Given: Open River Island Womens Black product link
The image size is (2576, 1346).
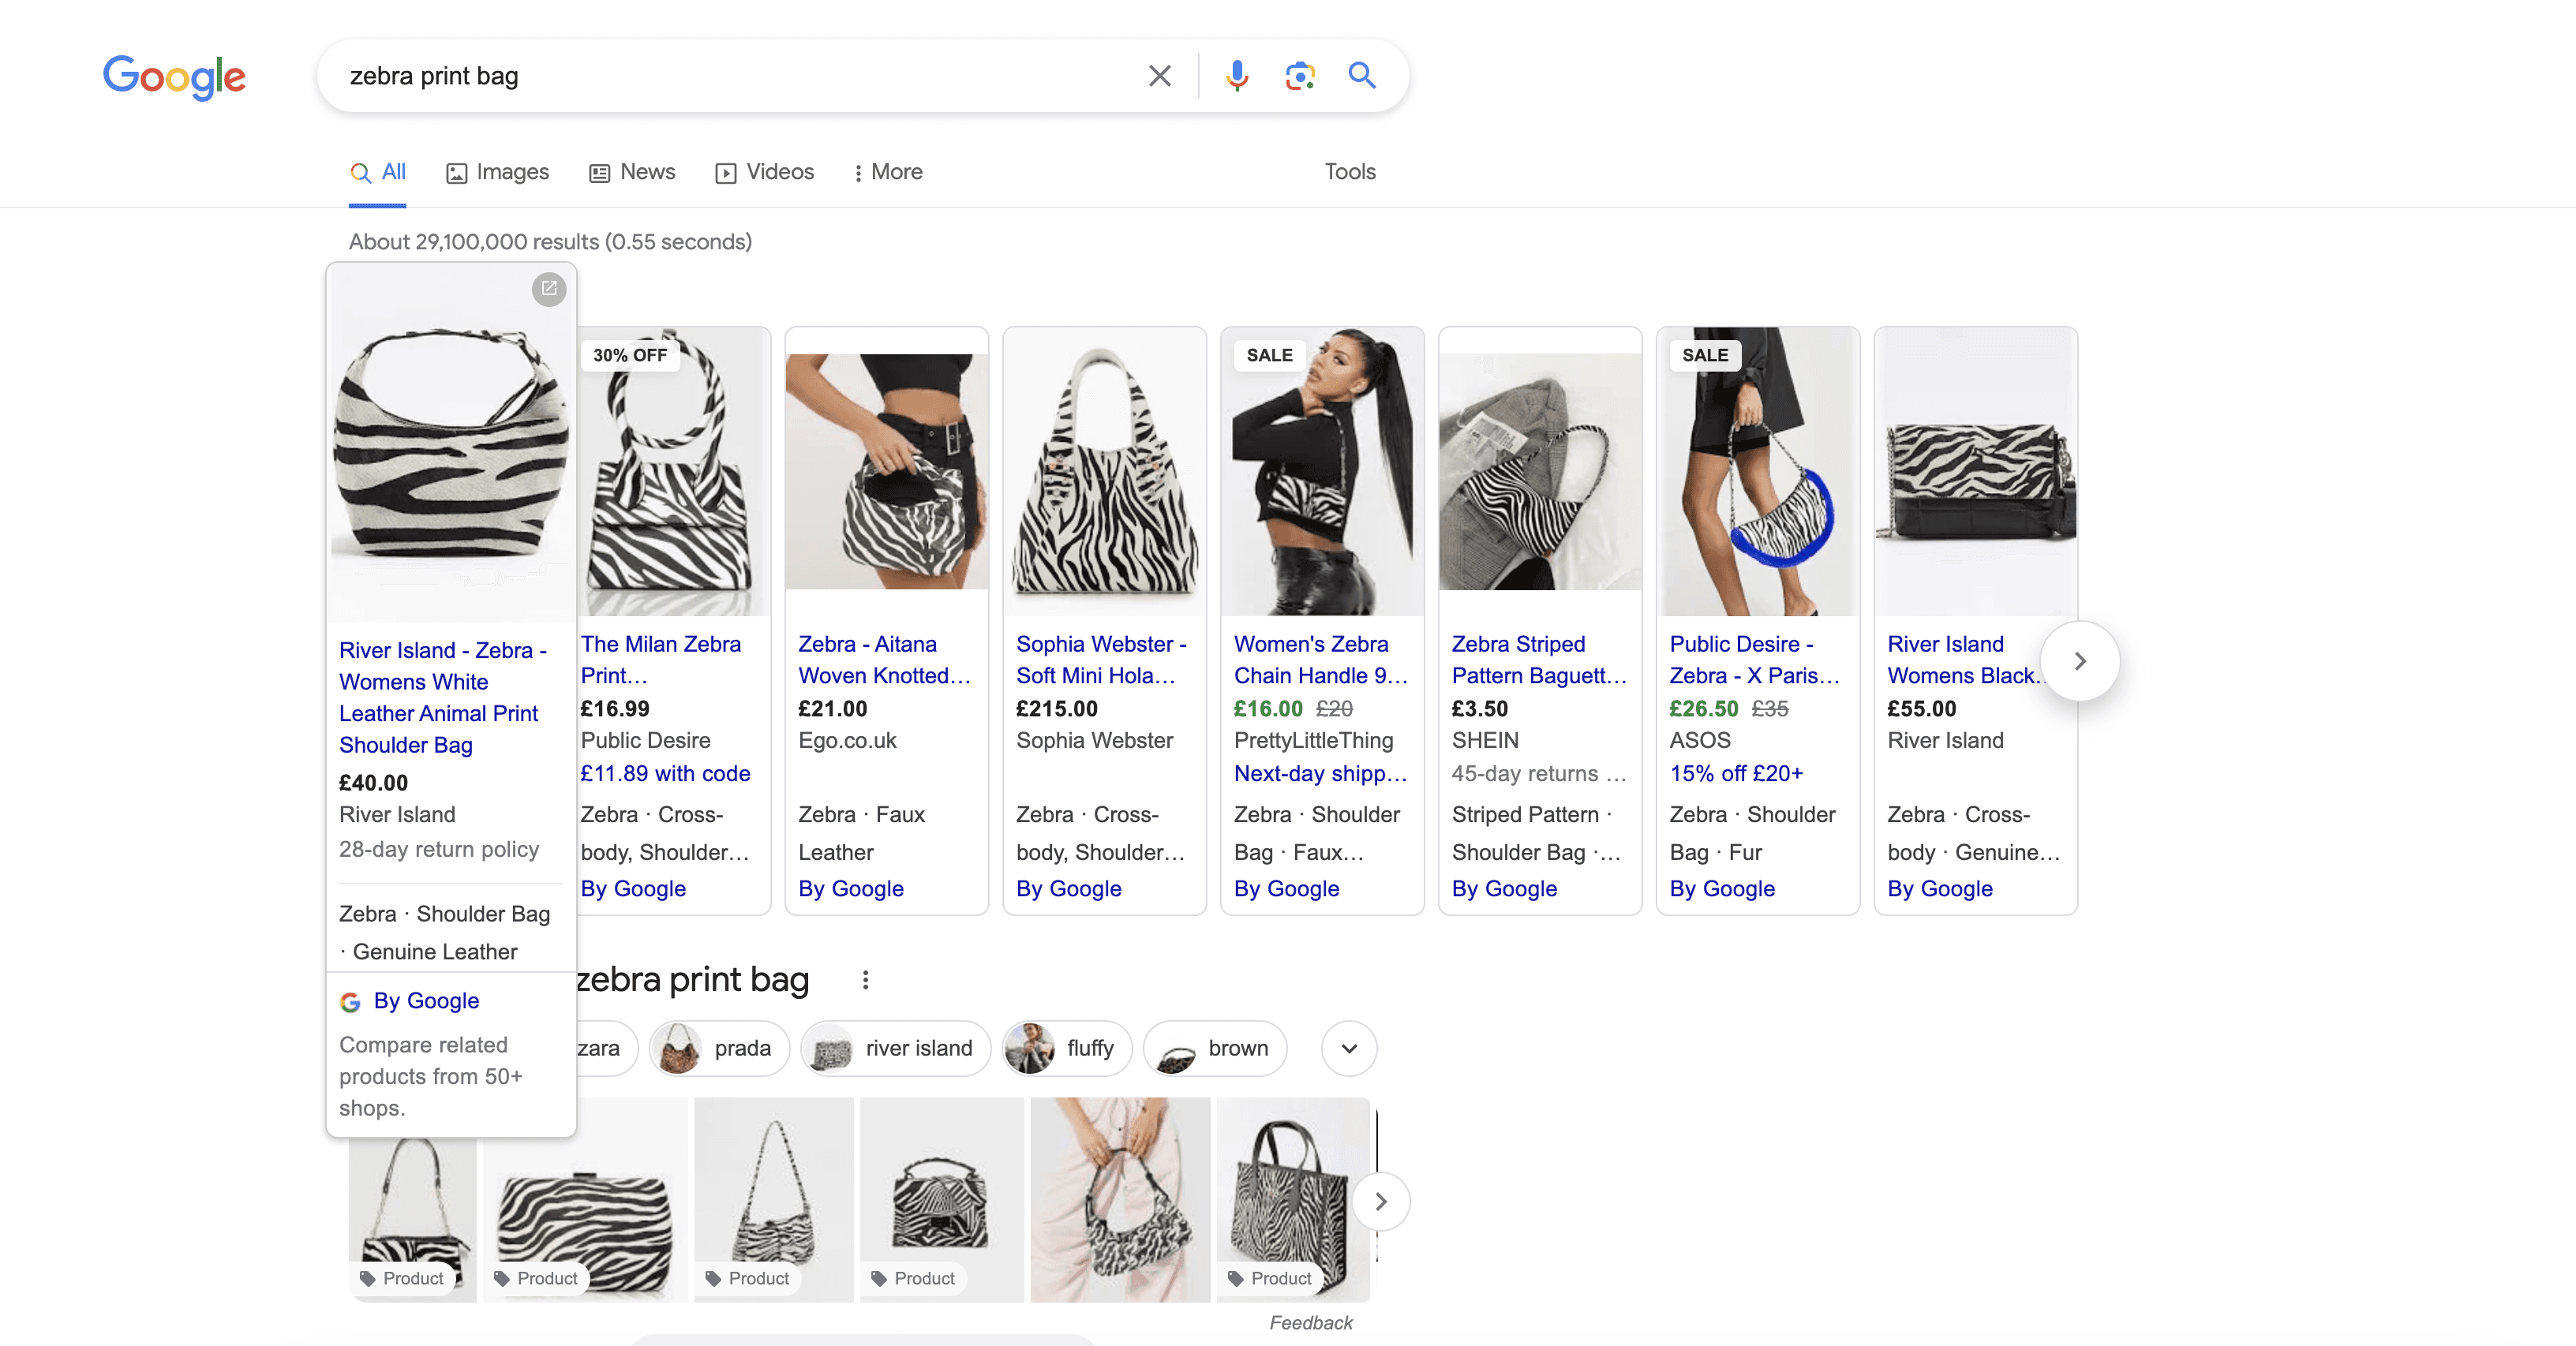Looking at the screenshot, I should point(1961,659).
